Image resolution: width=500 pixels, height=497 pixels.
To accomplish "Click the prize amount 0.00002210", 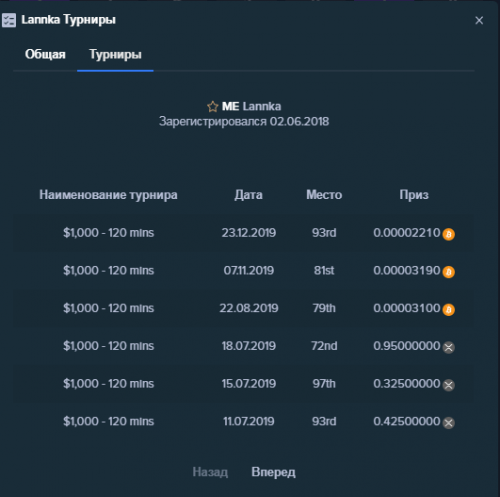I will click(407, 232).
